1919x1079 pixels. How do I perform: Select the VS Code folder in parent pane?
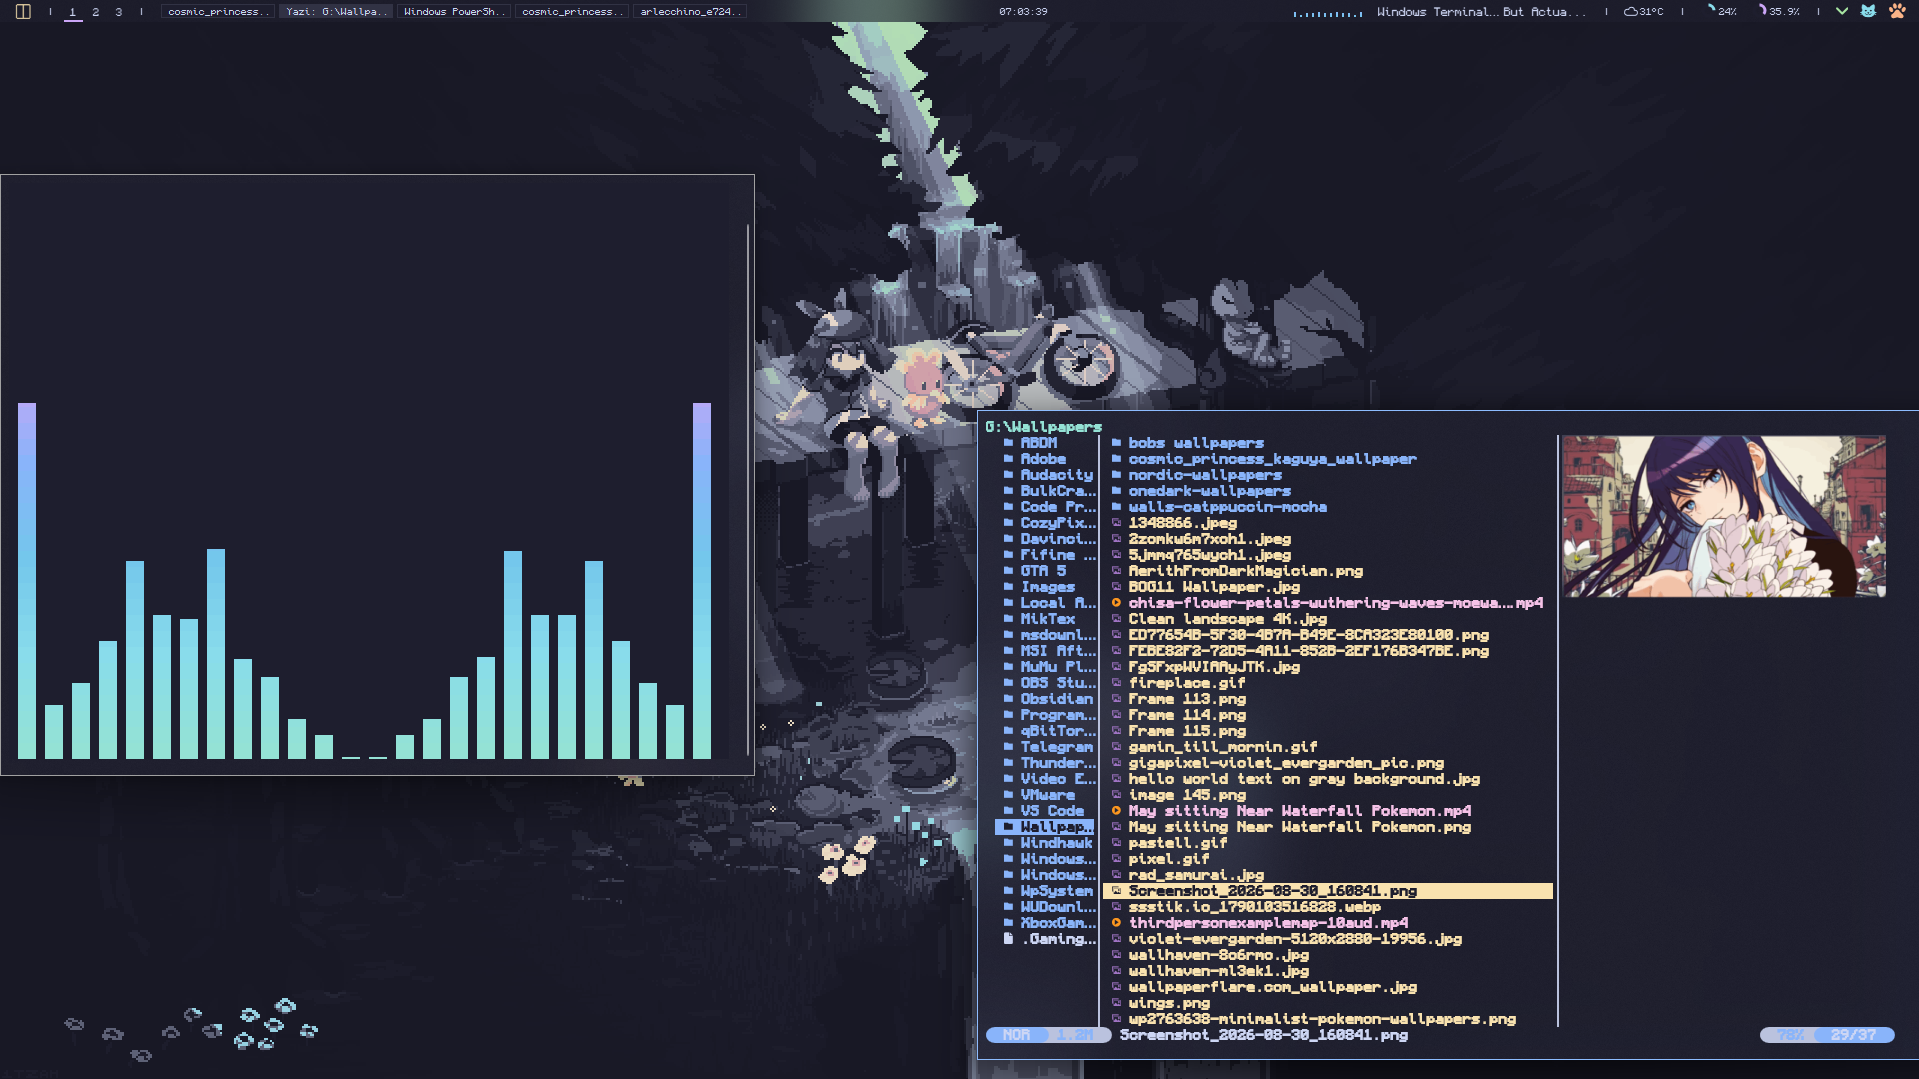tap(1052, 811)
